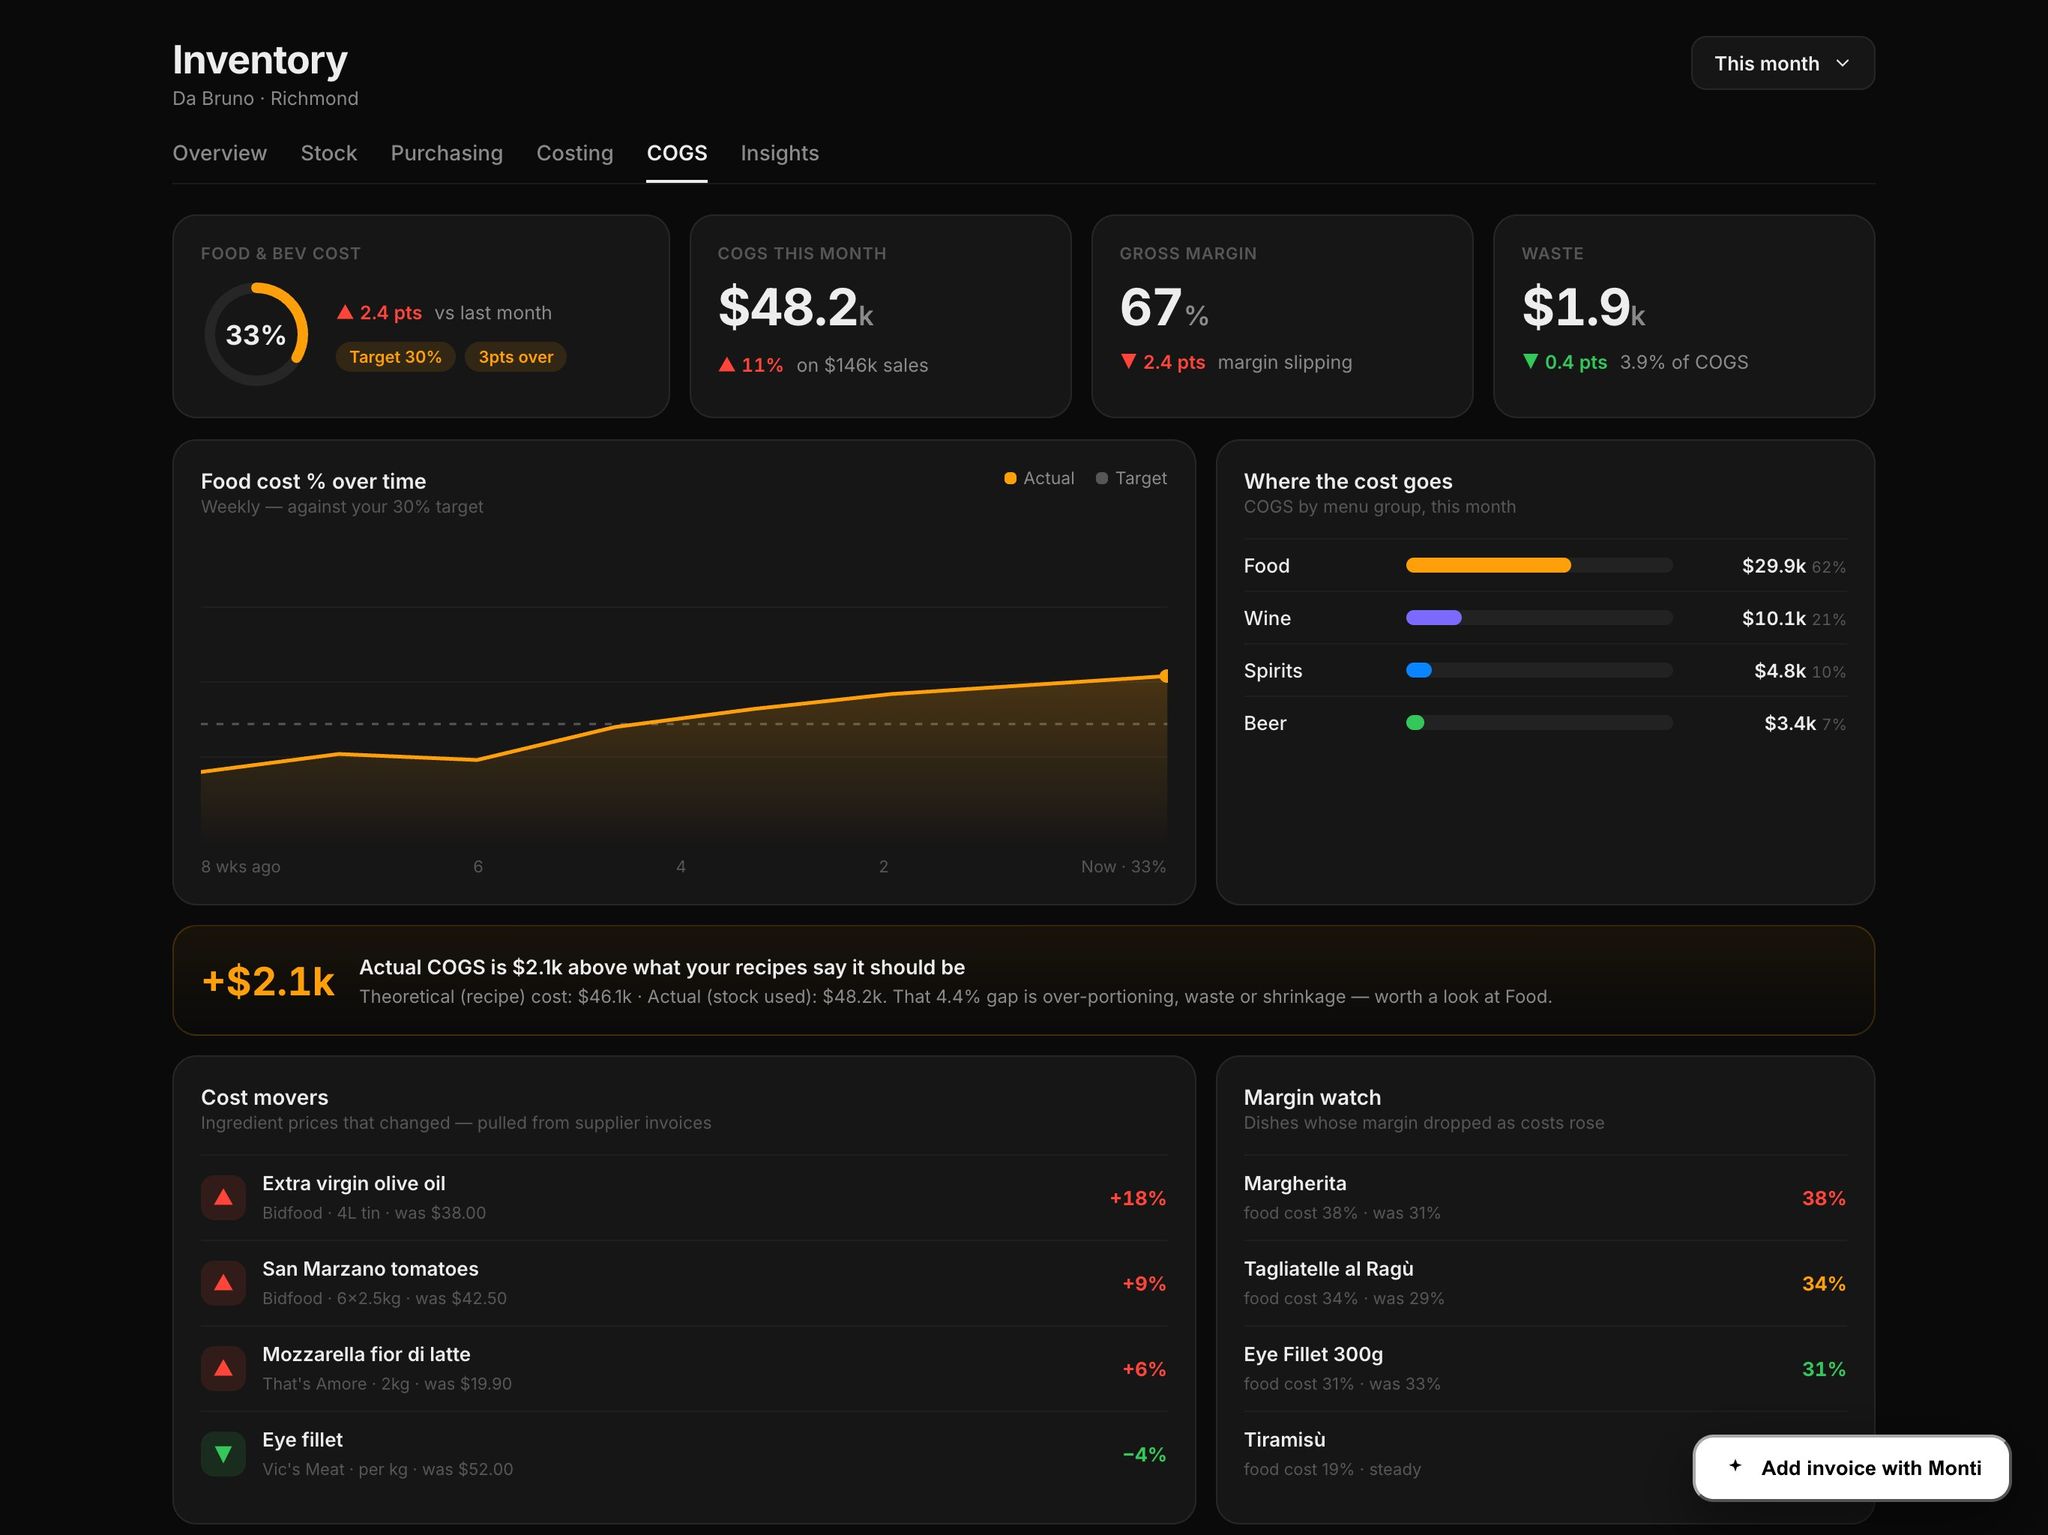
Task: Click the +18% olive oil change value
Action: 1138,1198
